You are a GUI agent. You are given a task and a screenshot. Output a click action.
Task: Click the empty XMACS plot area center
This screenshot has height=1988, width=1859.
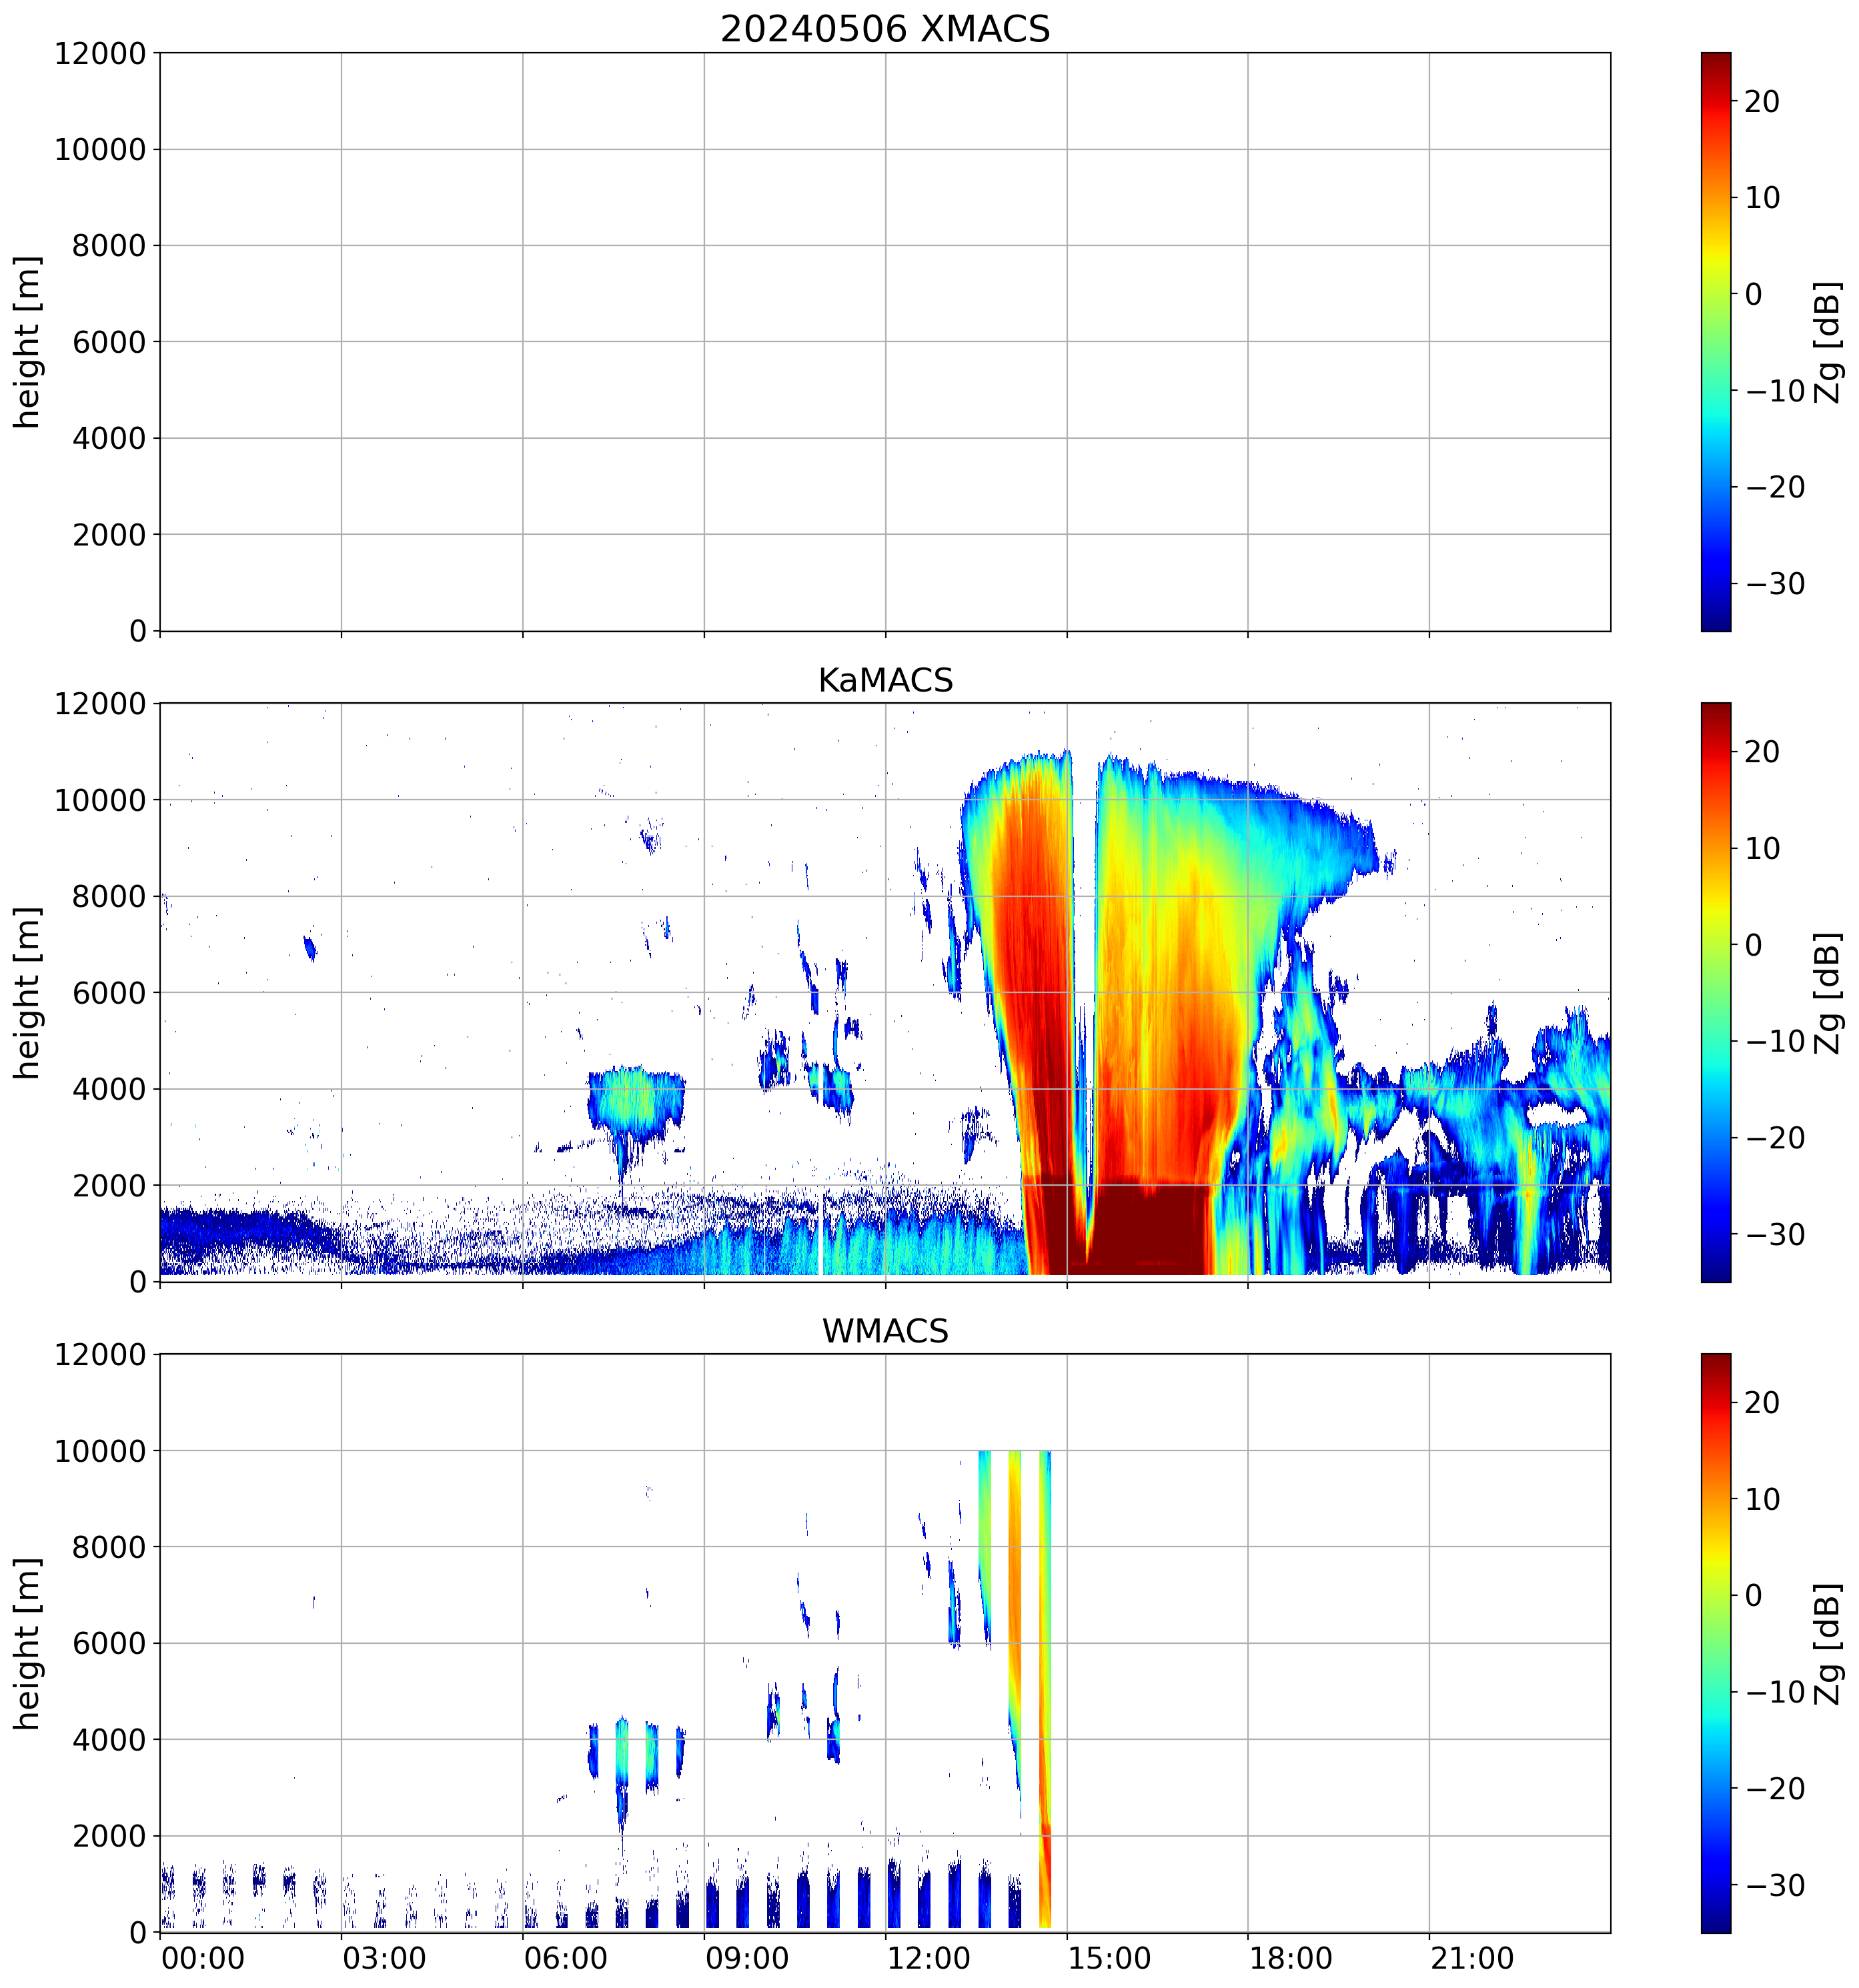pos(884,342)
